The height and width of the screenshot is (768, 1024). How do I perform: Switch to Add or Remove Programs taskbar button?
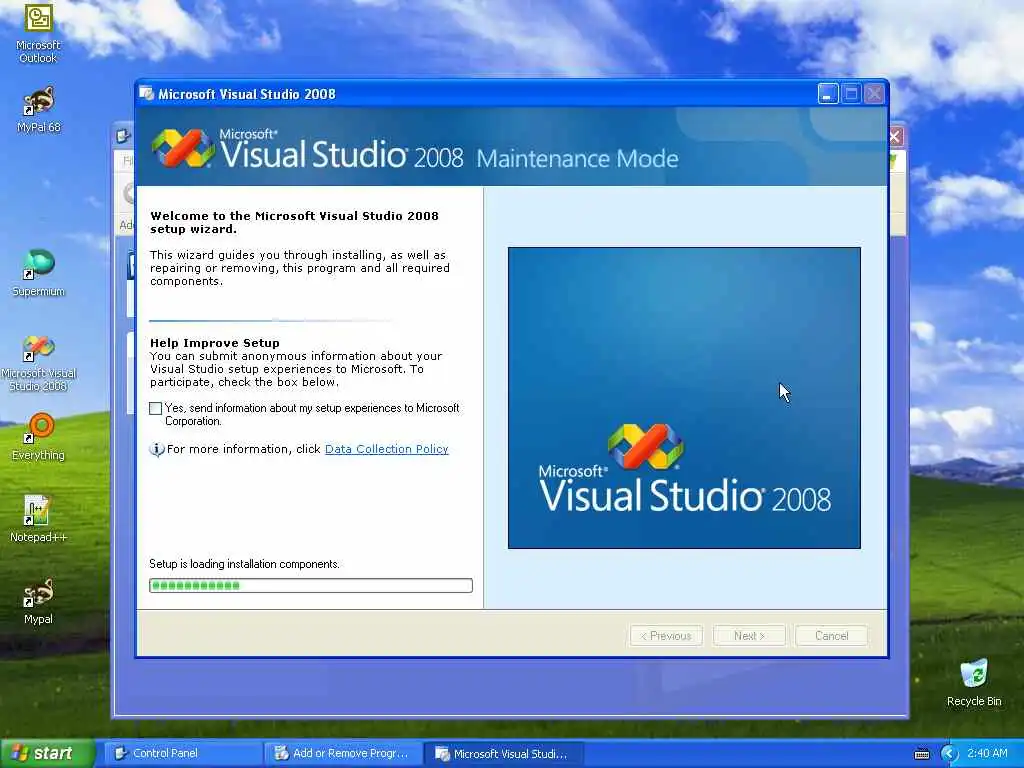(x=344, y=754)
